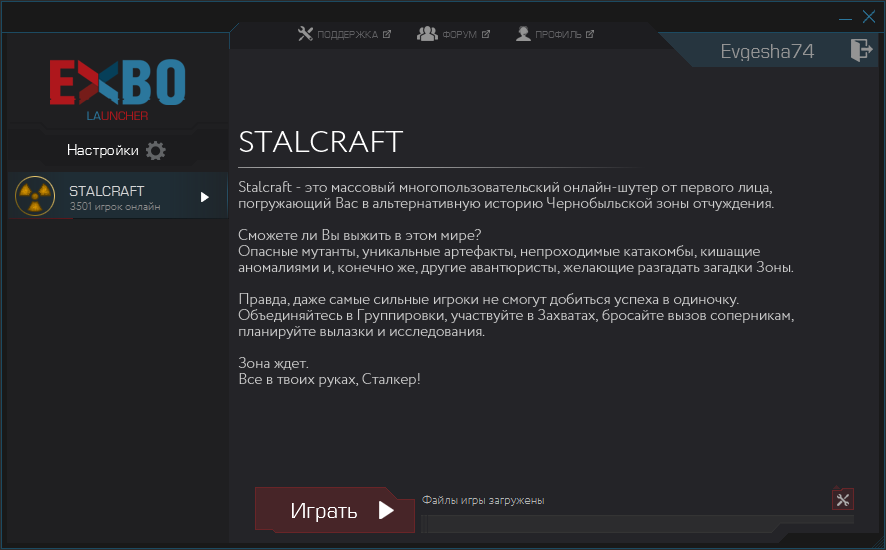Click 'Сможете ли Вы выжить в этом мире?' text
Image resolution: width=886 pixels, height=550 pixels.
(x=359, y=235)
